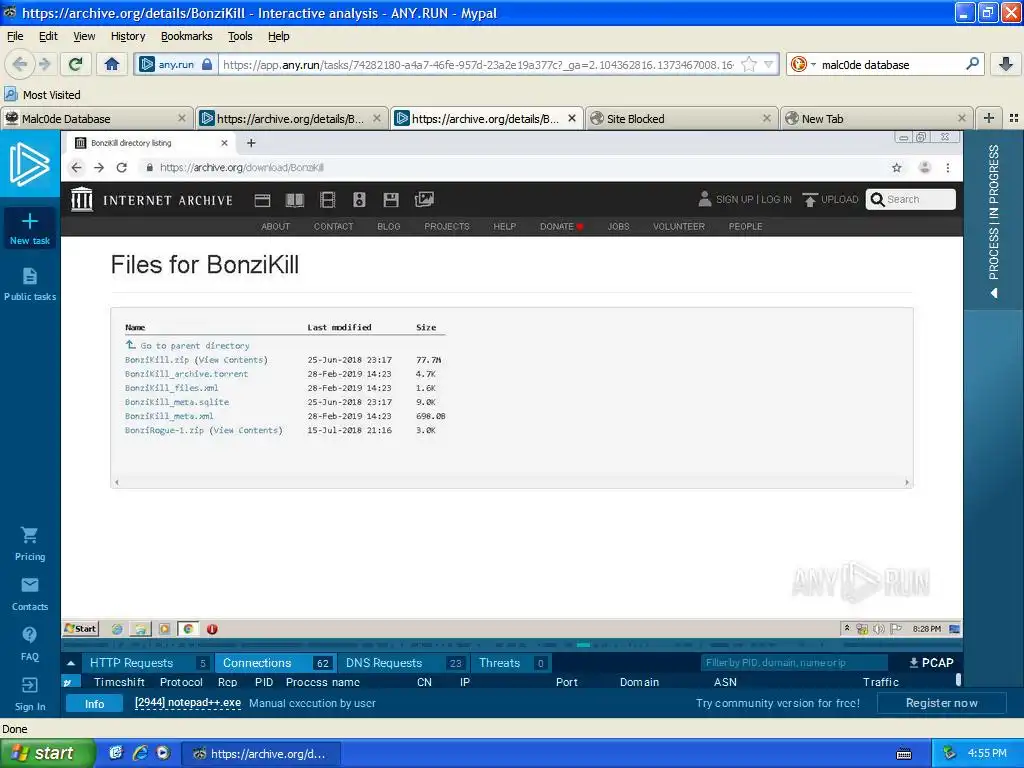
Task: Click Sign In in the sidebar
Action: click(x=29, y=695)
